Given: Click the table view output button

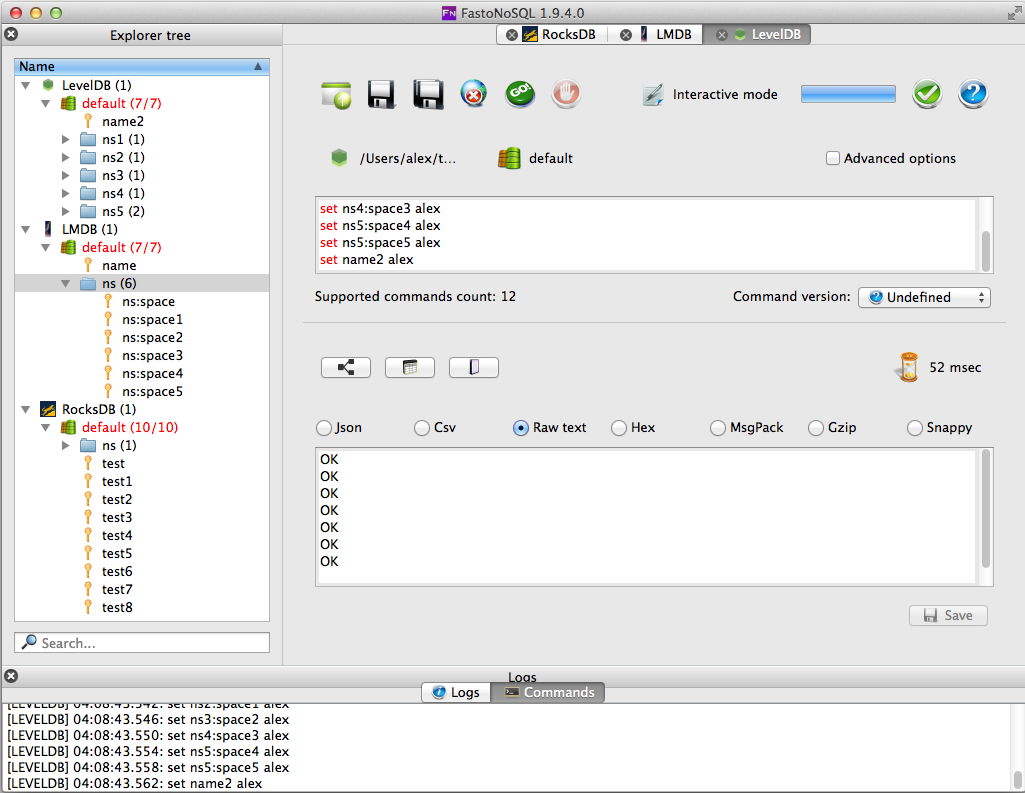Looking at the screenshot, I should pos(410,367).
